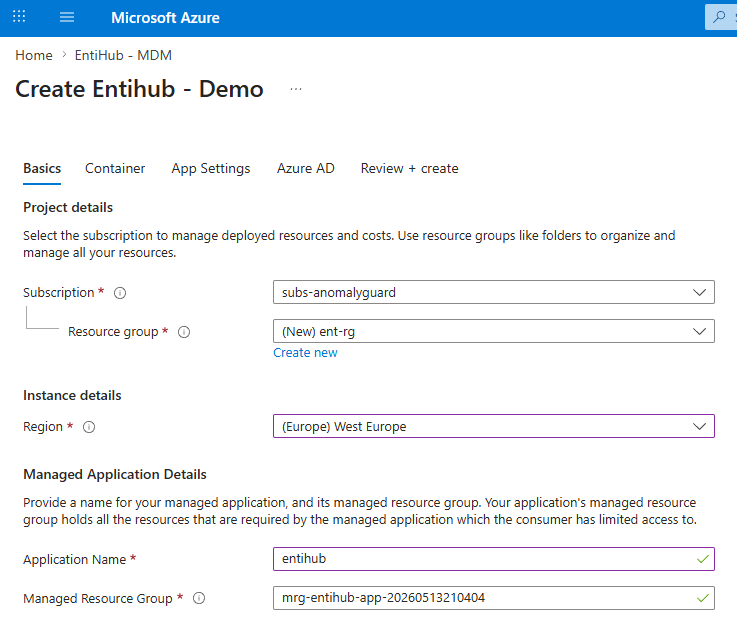The image size is (737, 635).
Task: Click the Create new resource group link
Action: (x=305, y=353)
